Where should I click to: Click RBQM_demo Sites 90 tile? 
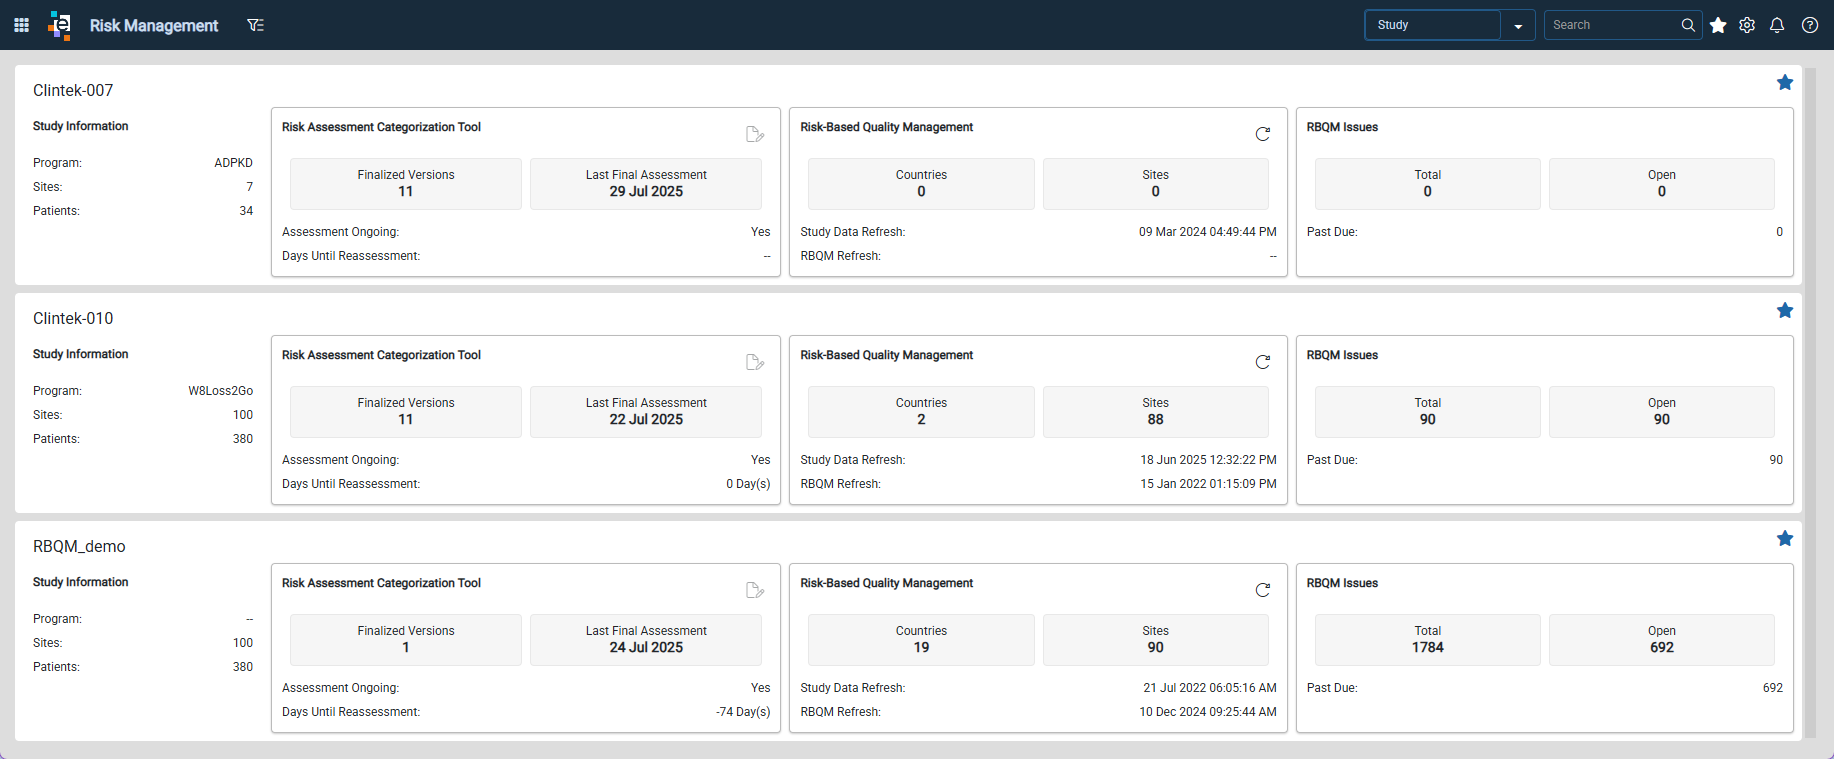pos(1156,639)
